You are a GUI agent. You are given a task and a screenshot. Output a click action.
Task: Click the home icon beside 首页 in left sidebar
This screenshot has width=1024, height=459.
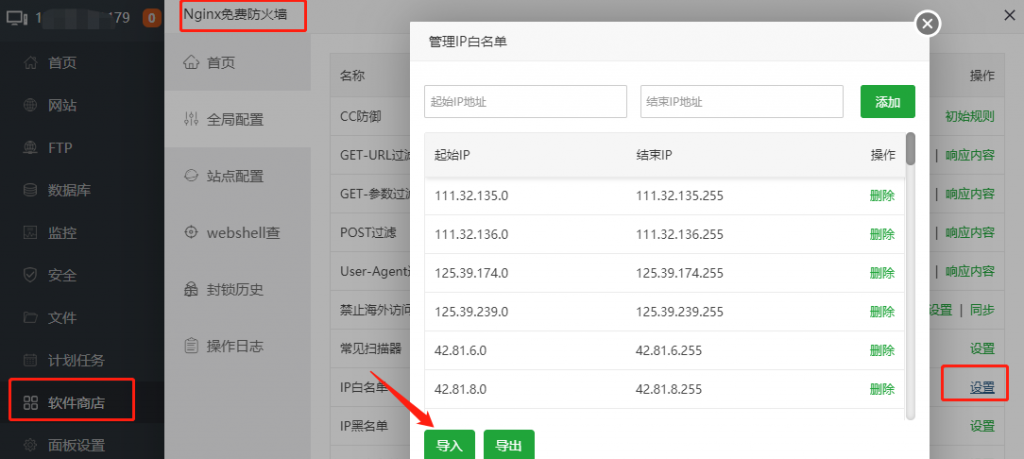tap(30, 63)
